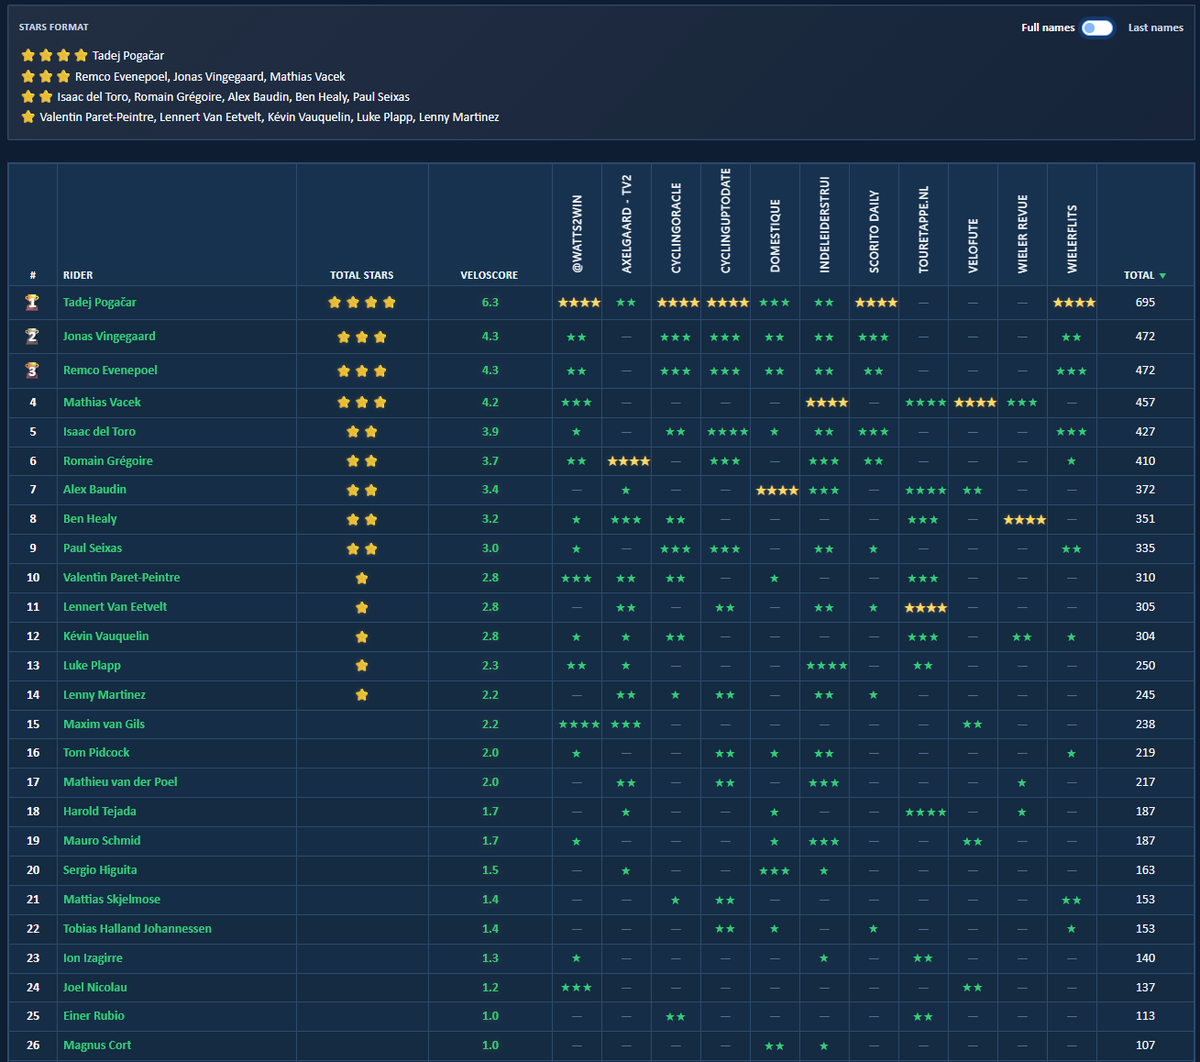Screen dimensions: 1200x1062
Task: Sort by the TOTAL column arrow
Action: click(1163, 275)
